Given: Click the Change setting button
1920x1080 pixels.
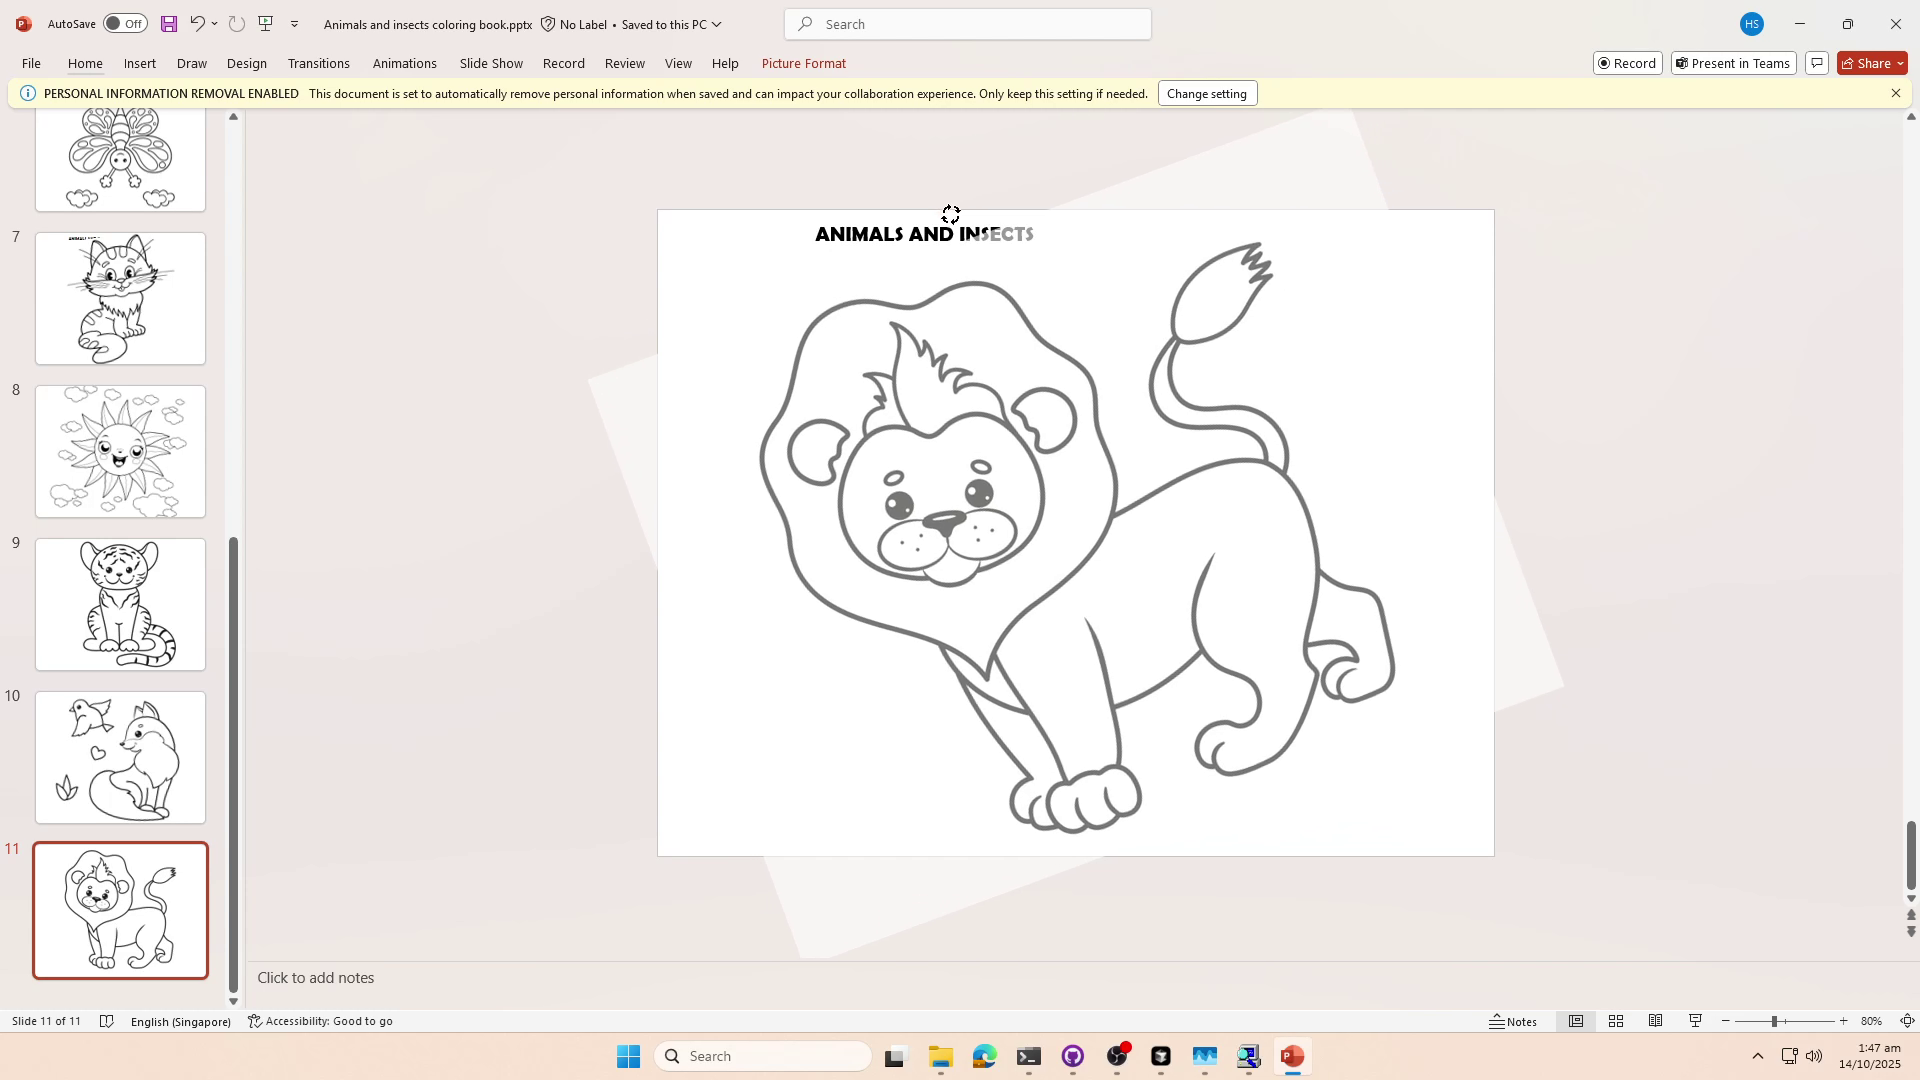Looking at the screenshot, I should click(1206, 93).
